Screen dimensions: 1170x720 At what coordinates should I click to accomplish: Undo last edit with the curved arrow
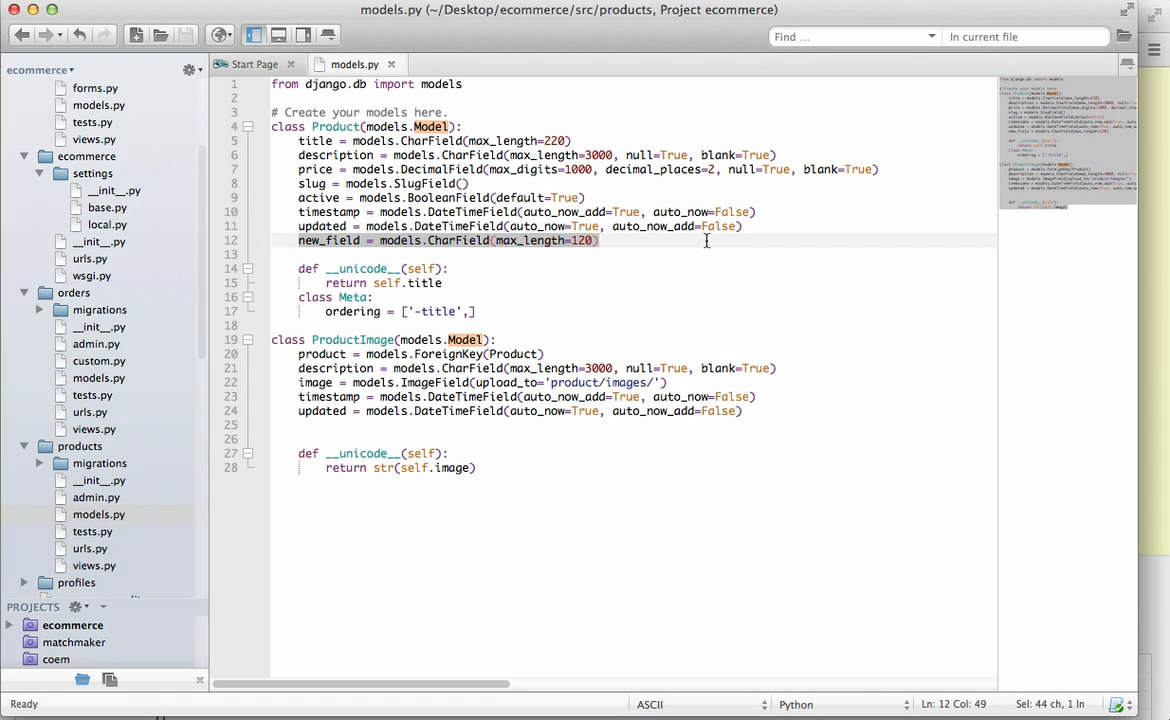click(x=80, y=35)
